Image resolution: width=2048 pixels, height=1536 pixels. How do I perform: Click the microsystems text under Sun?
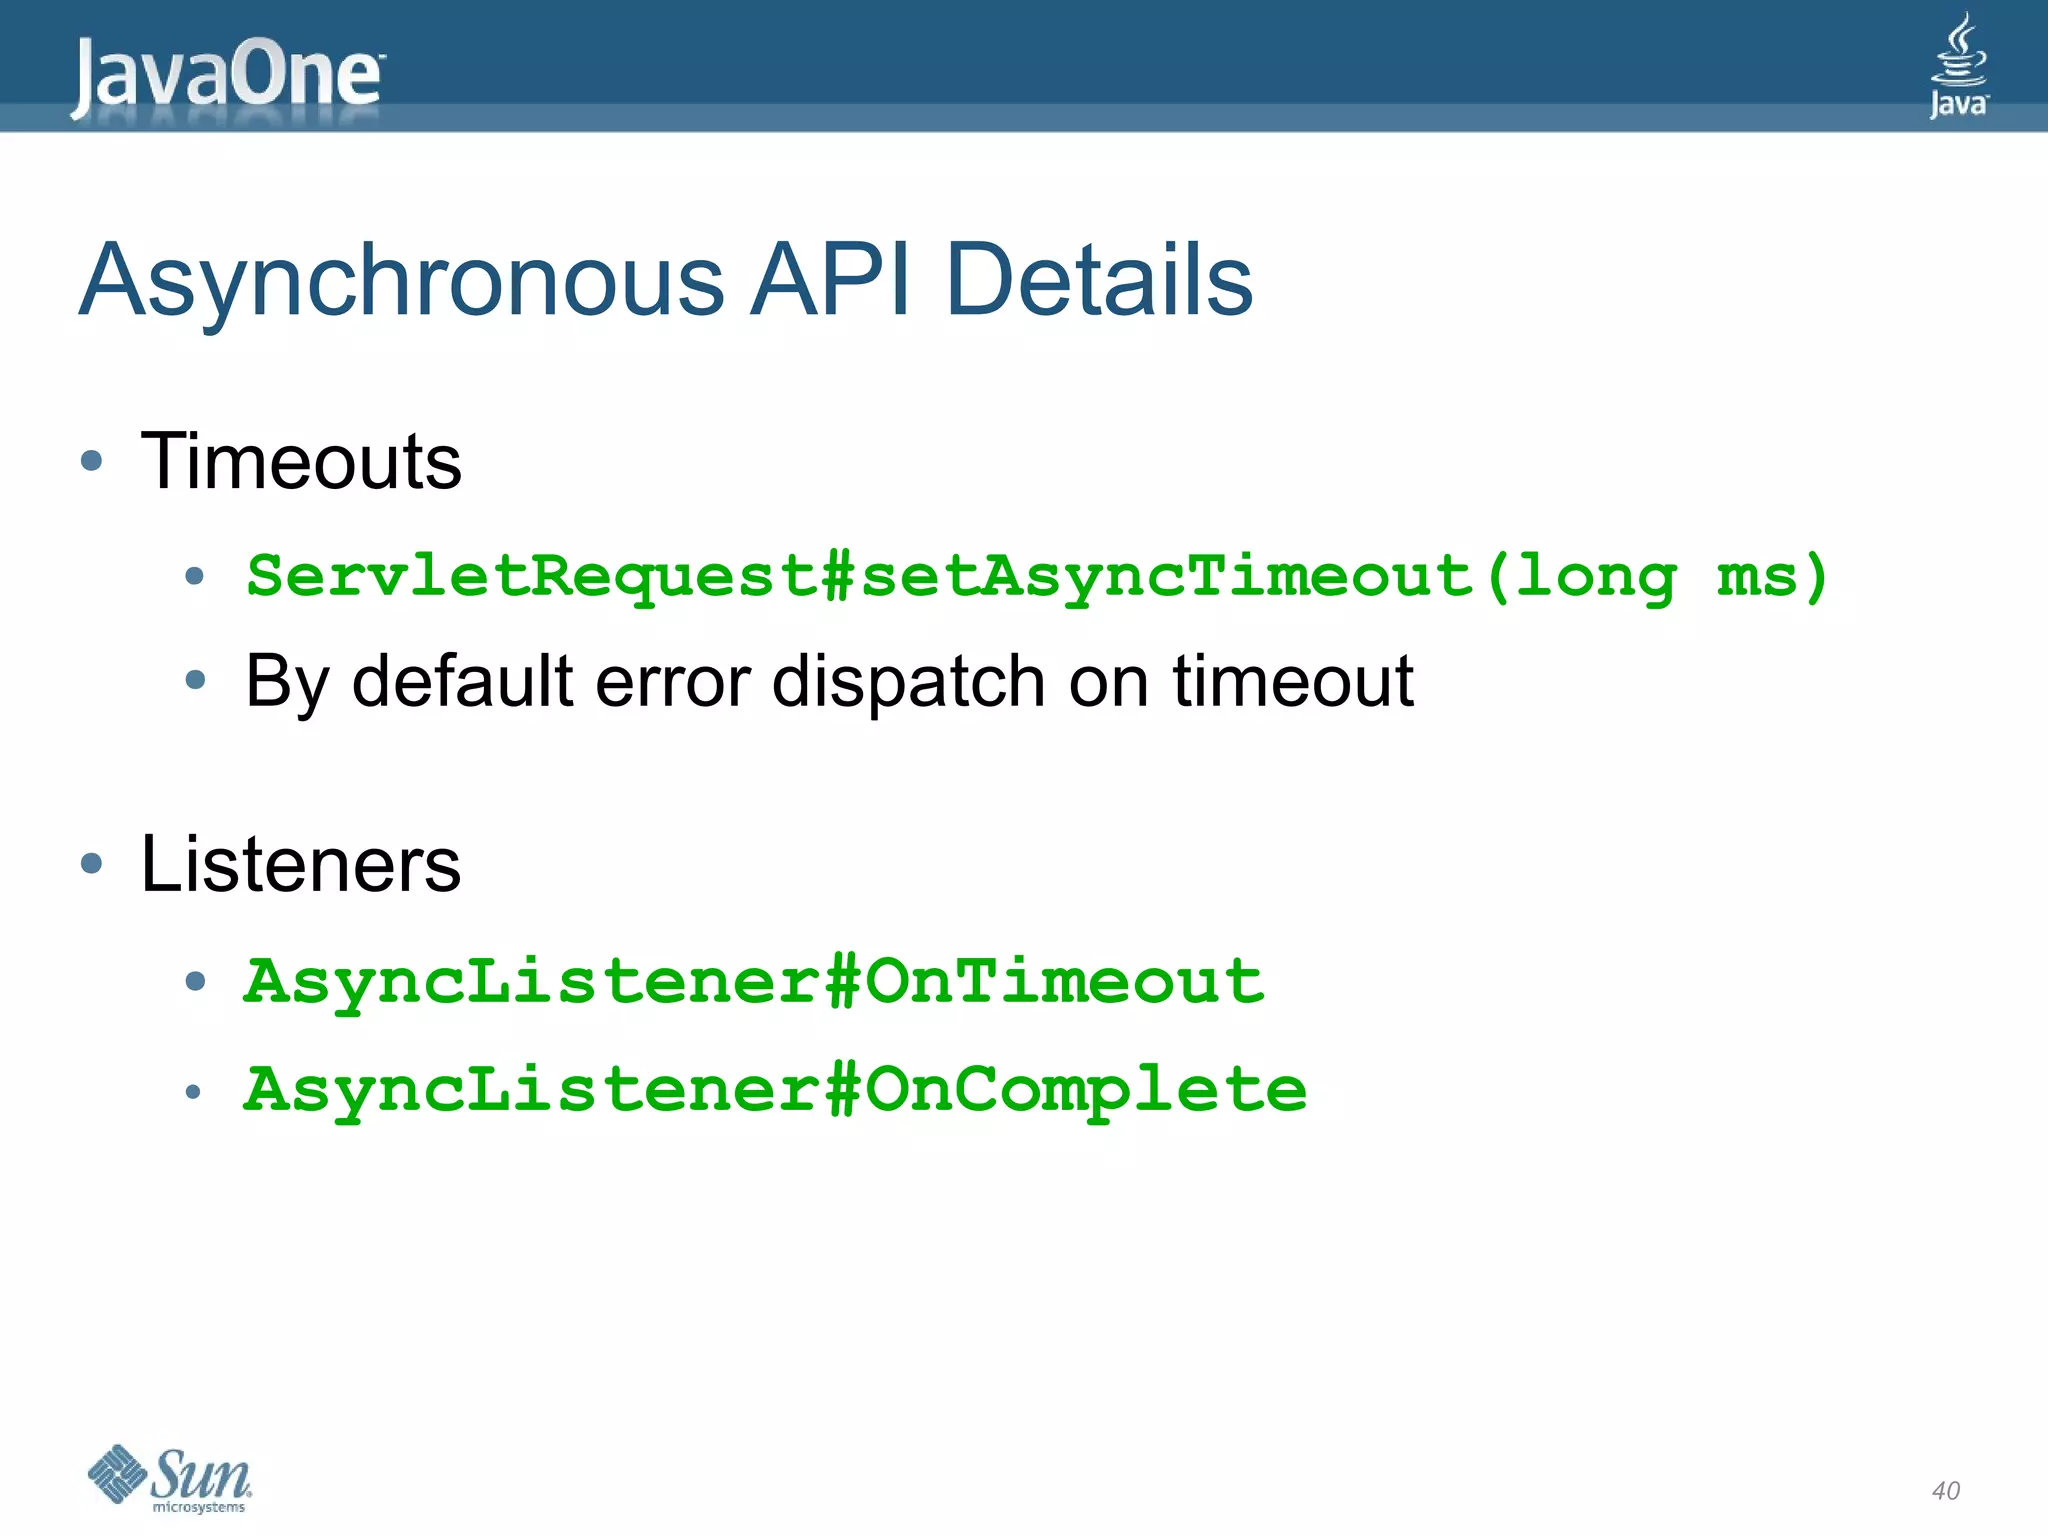click(198, 1507)
